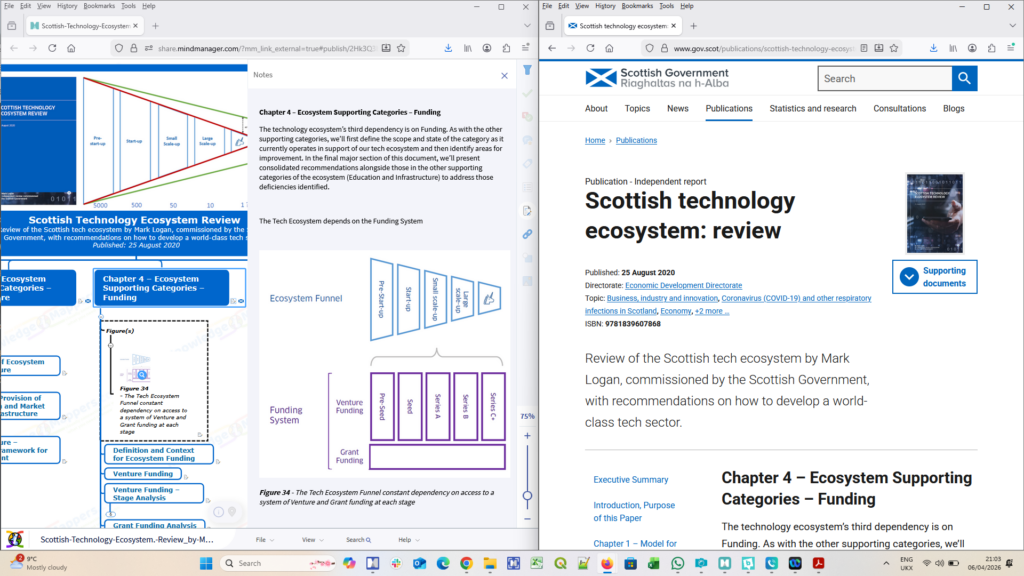The height and width of the screenshot is (576, 1024).
Task: Open the News nav item
Action: click(x=678, y=108)
